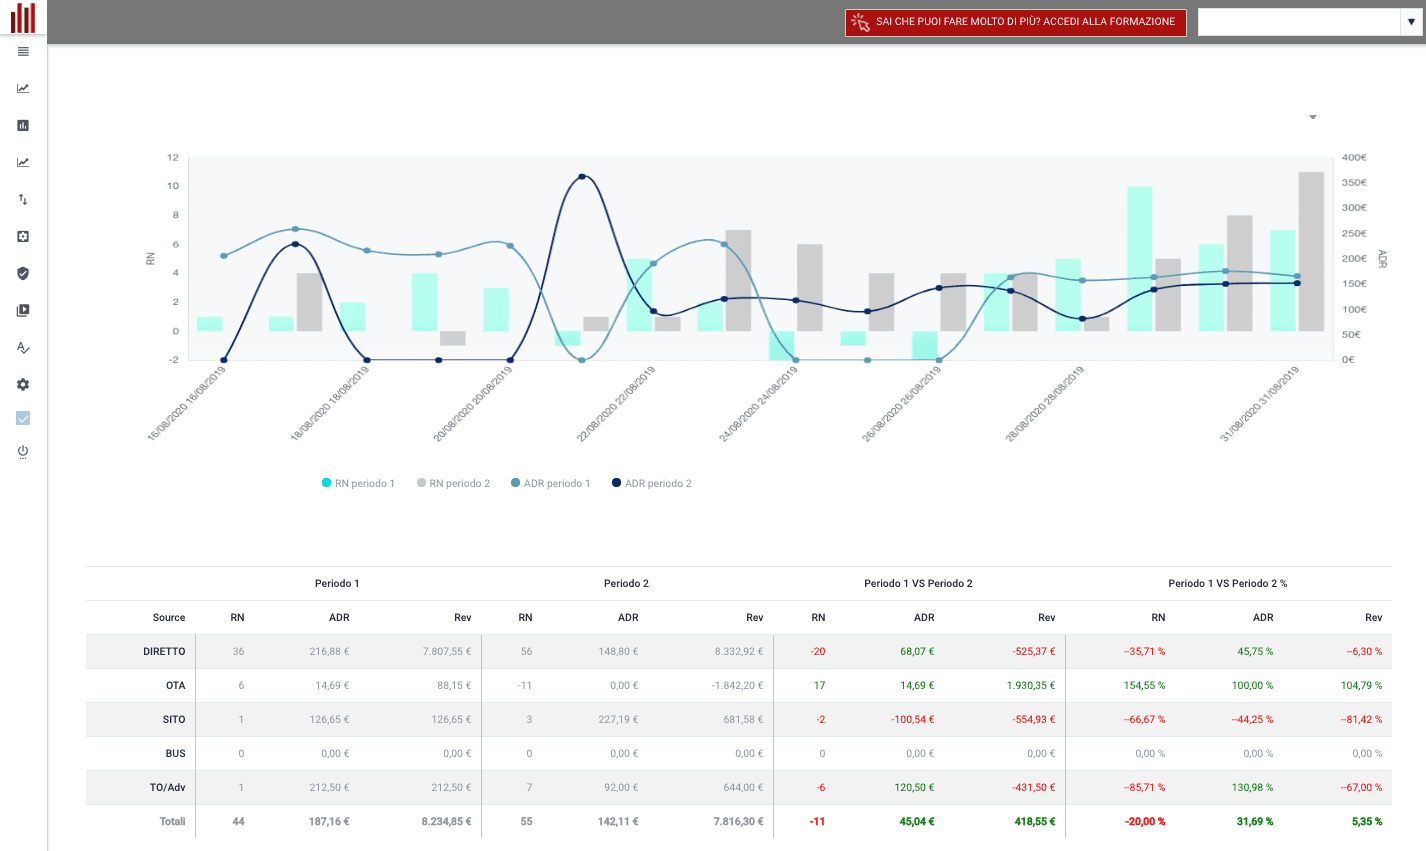The width and height of the screenshot is (1426, 851).
Task: Hide RN periodo 2 series via legend
Action: click(x=453, y=483)
